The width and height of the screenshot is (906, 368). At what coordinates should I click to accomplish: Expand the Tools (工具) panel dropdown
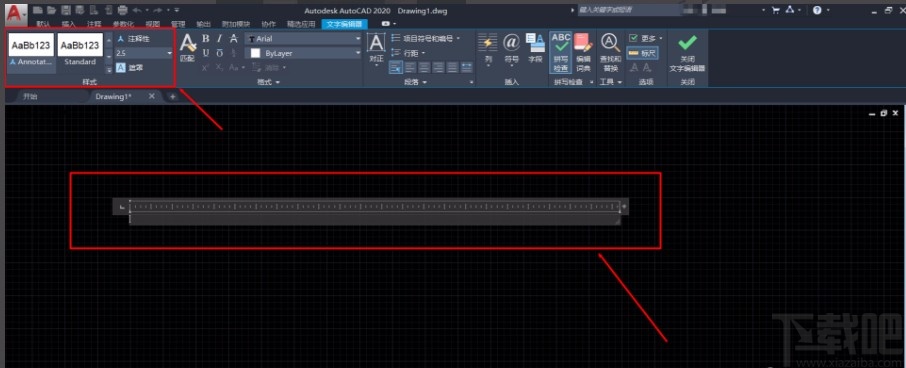pos(610,83)
